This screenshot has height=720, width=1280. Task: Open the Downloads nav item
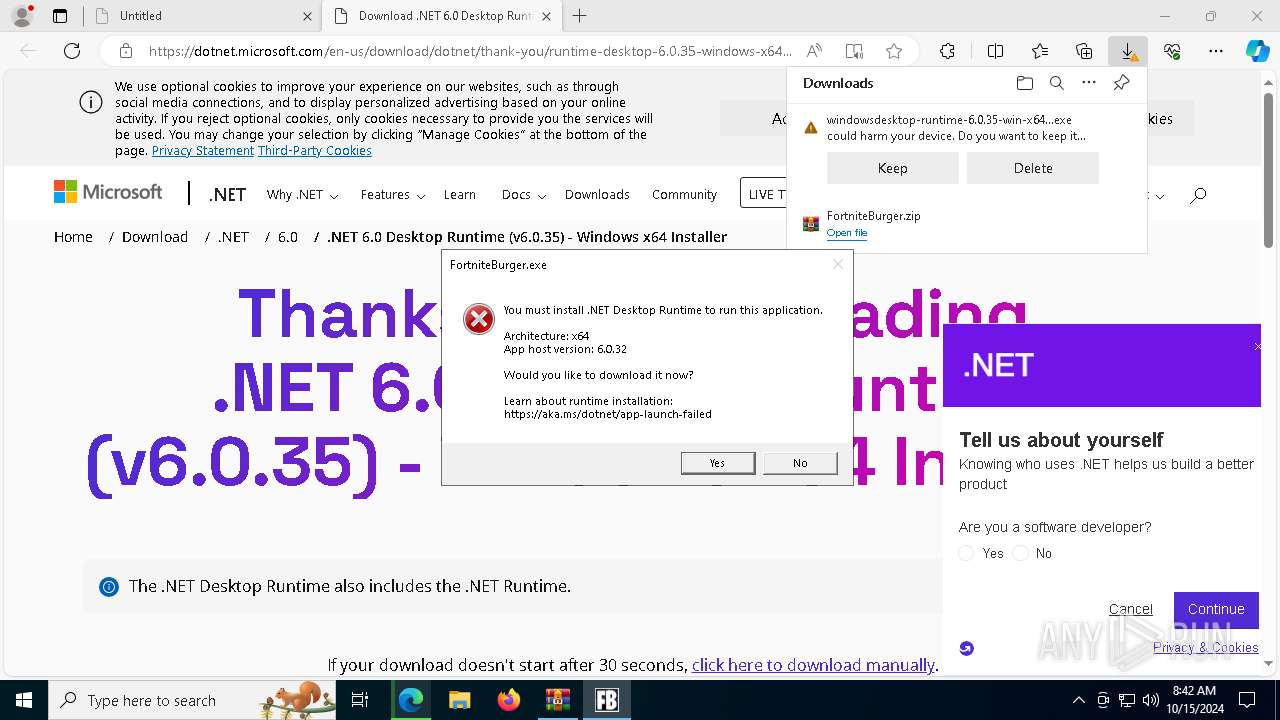597,195
